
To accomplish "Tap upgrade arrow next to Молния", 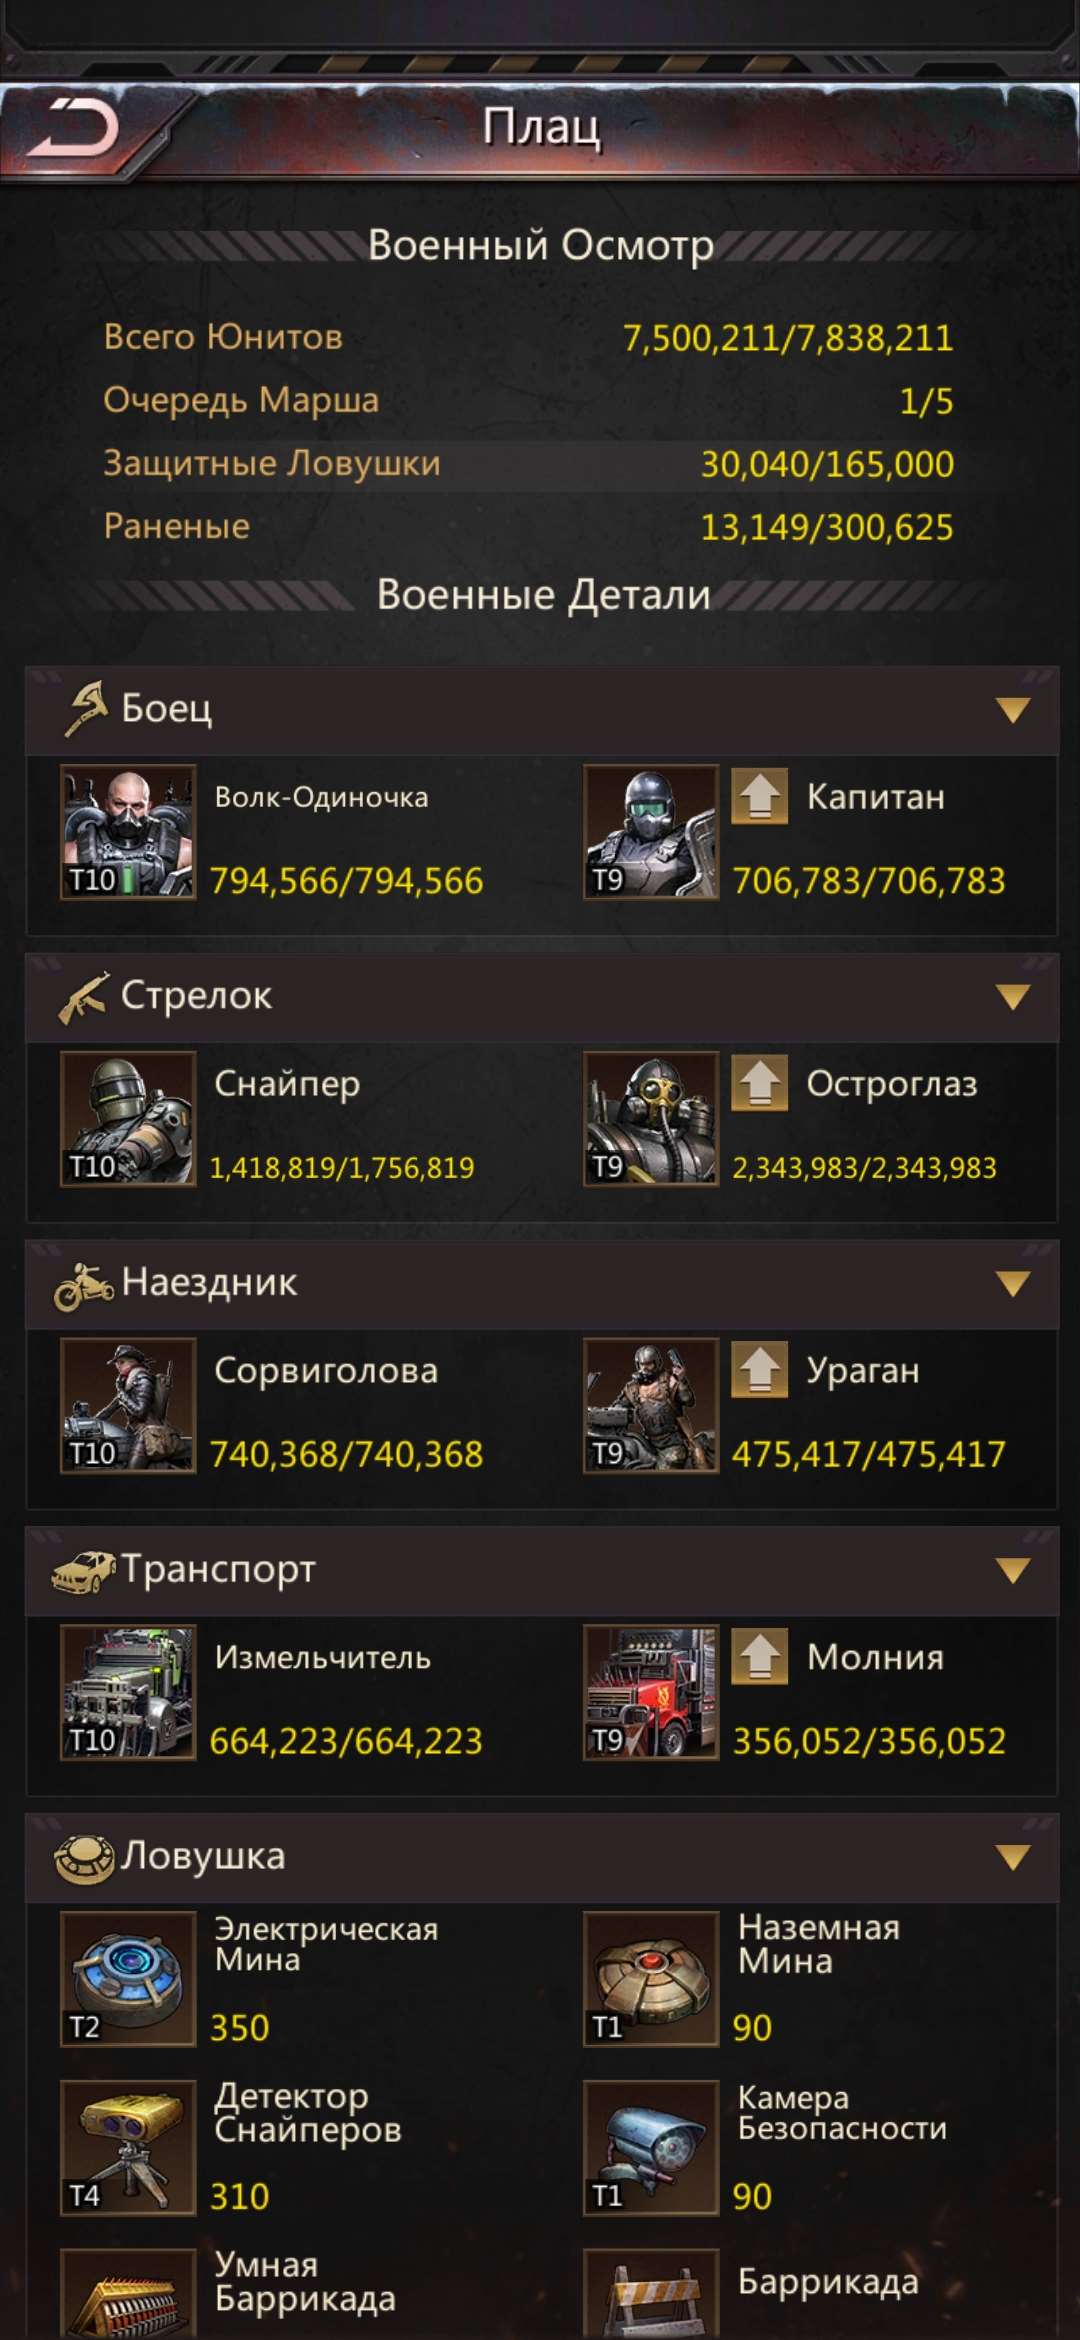I will 759,1657.
